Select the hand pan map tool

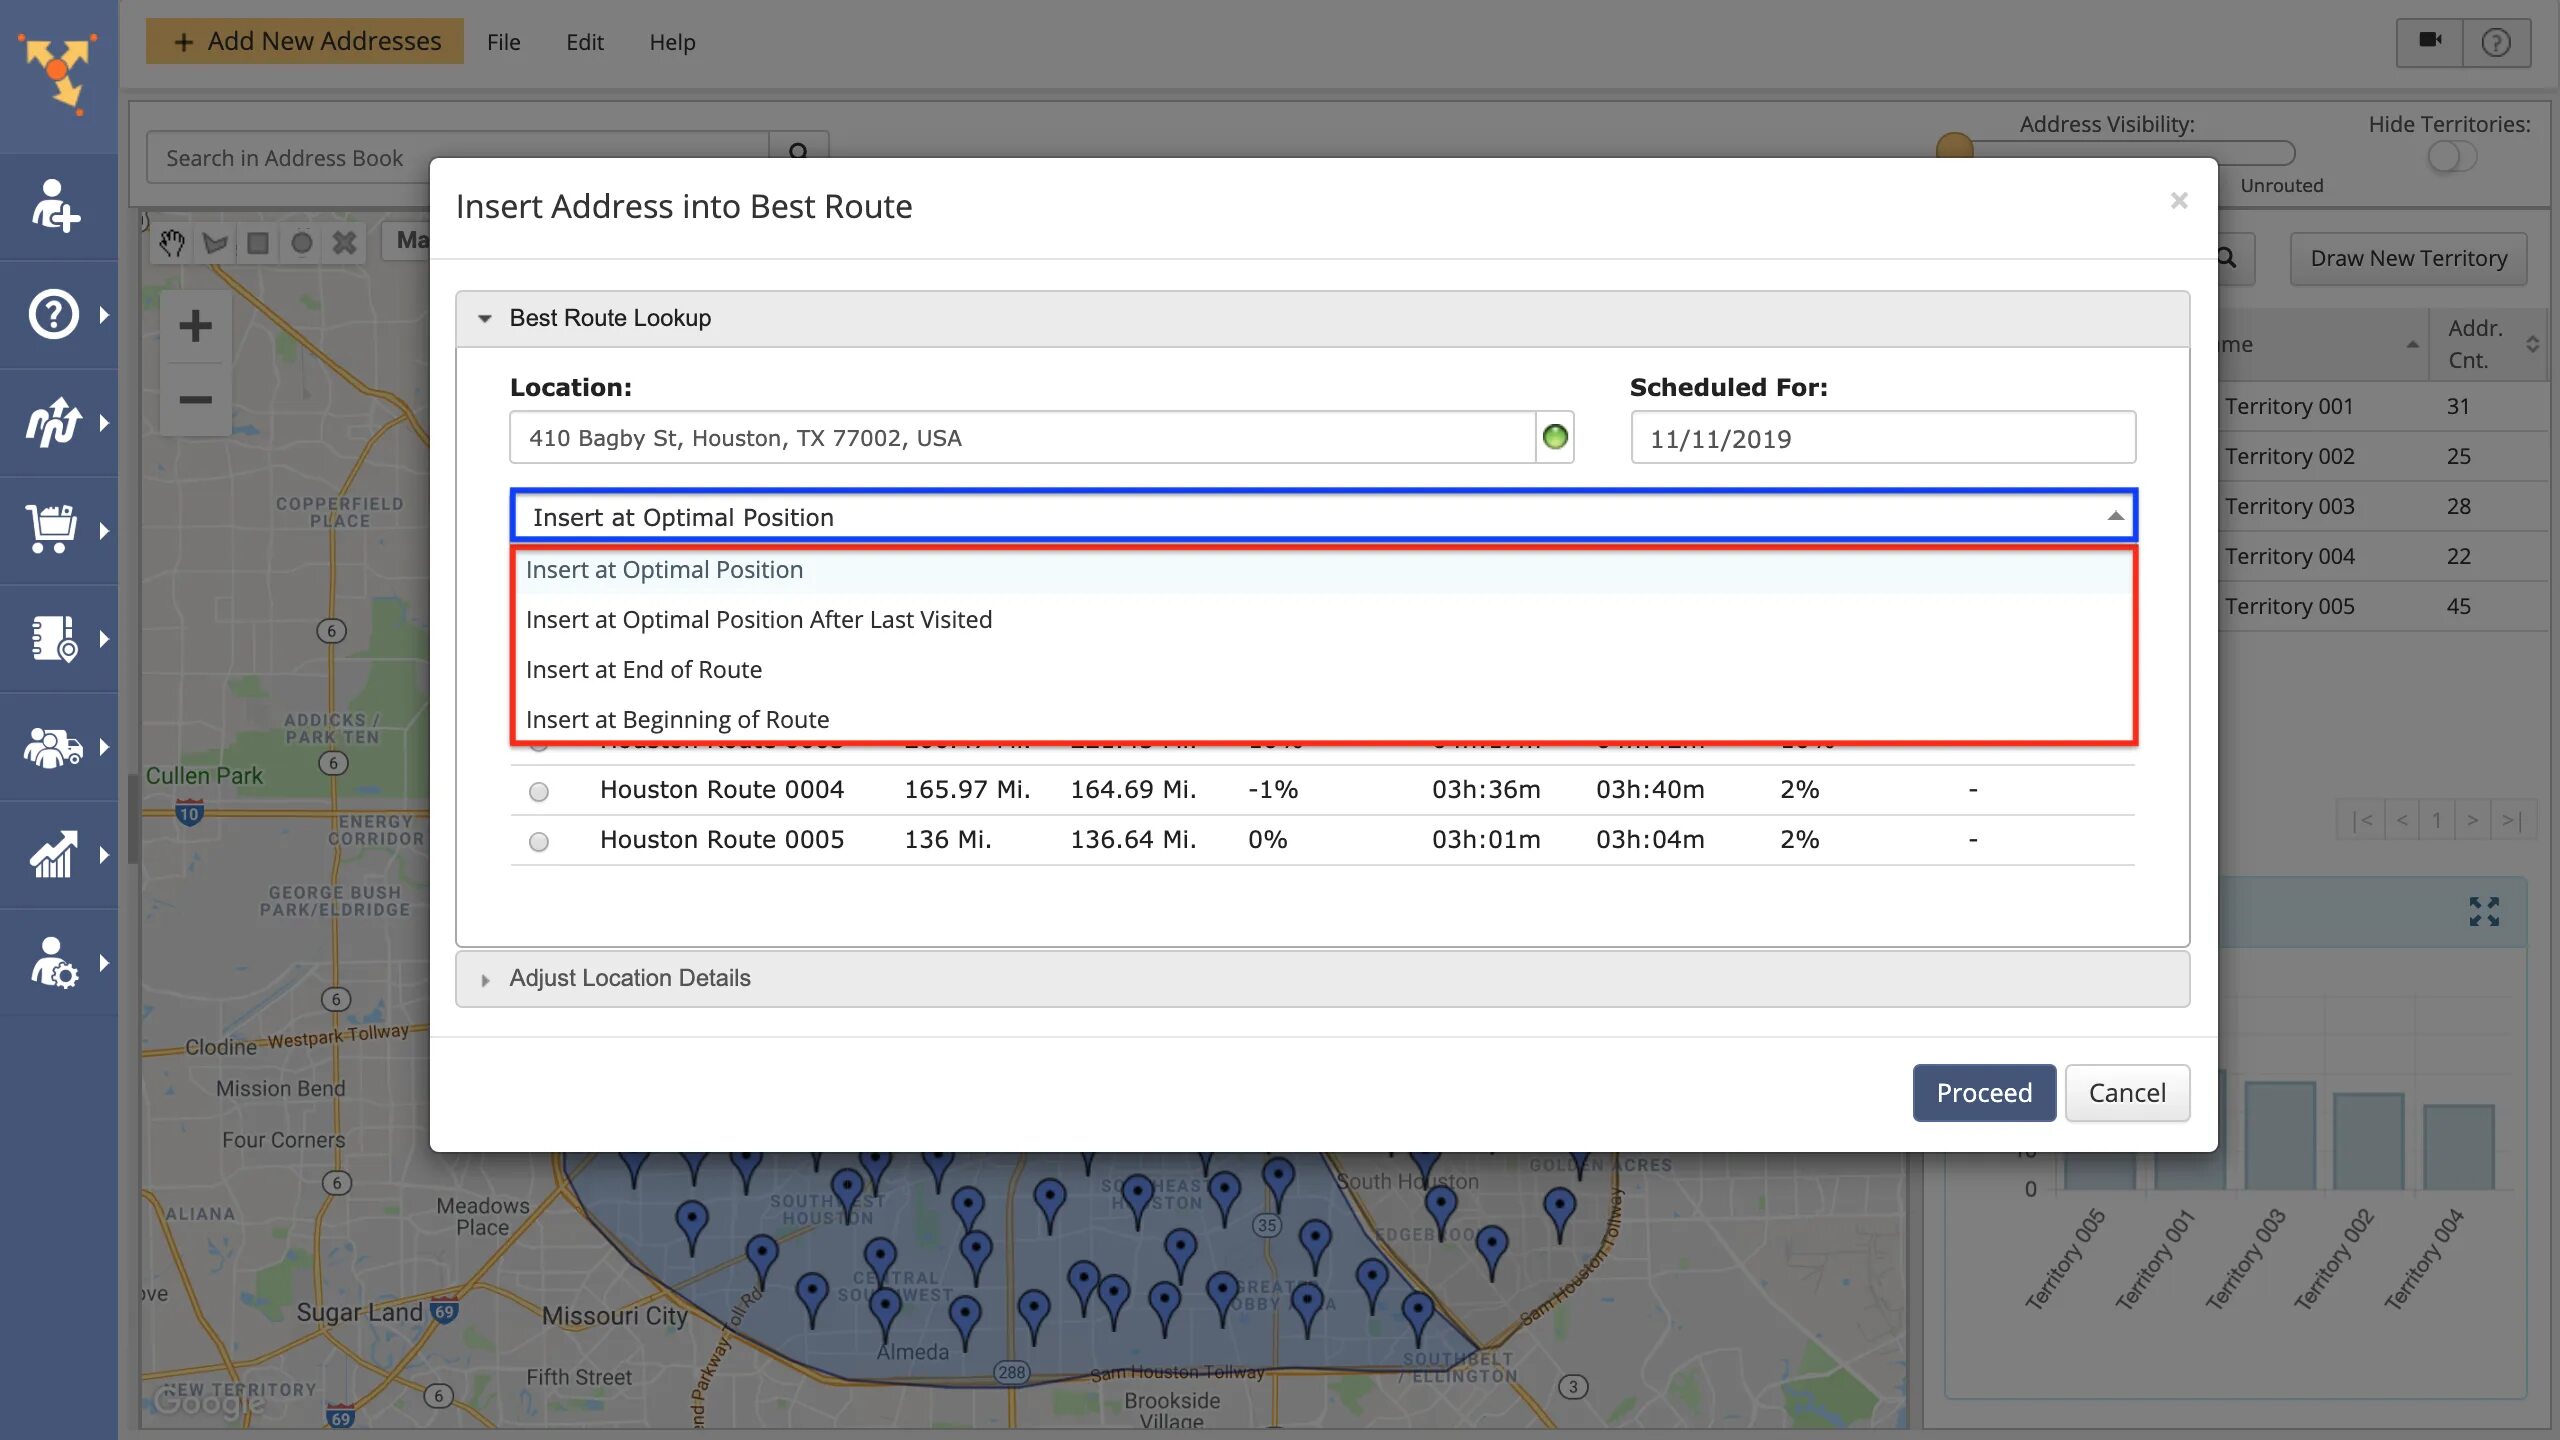[172, 243]
